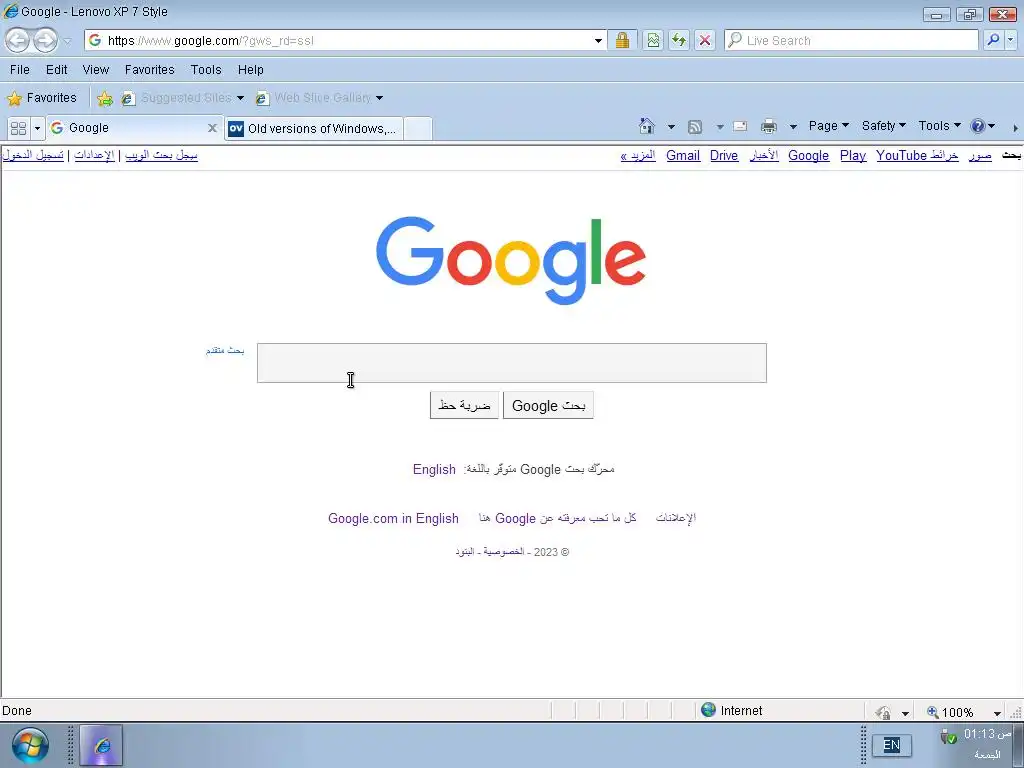The width and height of the screenshot is (1024, 768).
Task: Click the blue Help question-mark icon
Action: tap(978, 126)
